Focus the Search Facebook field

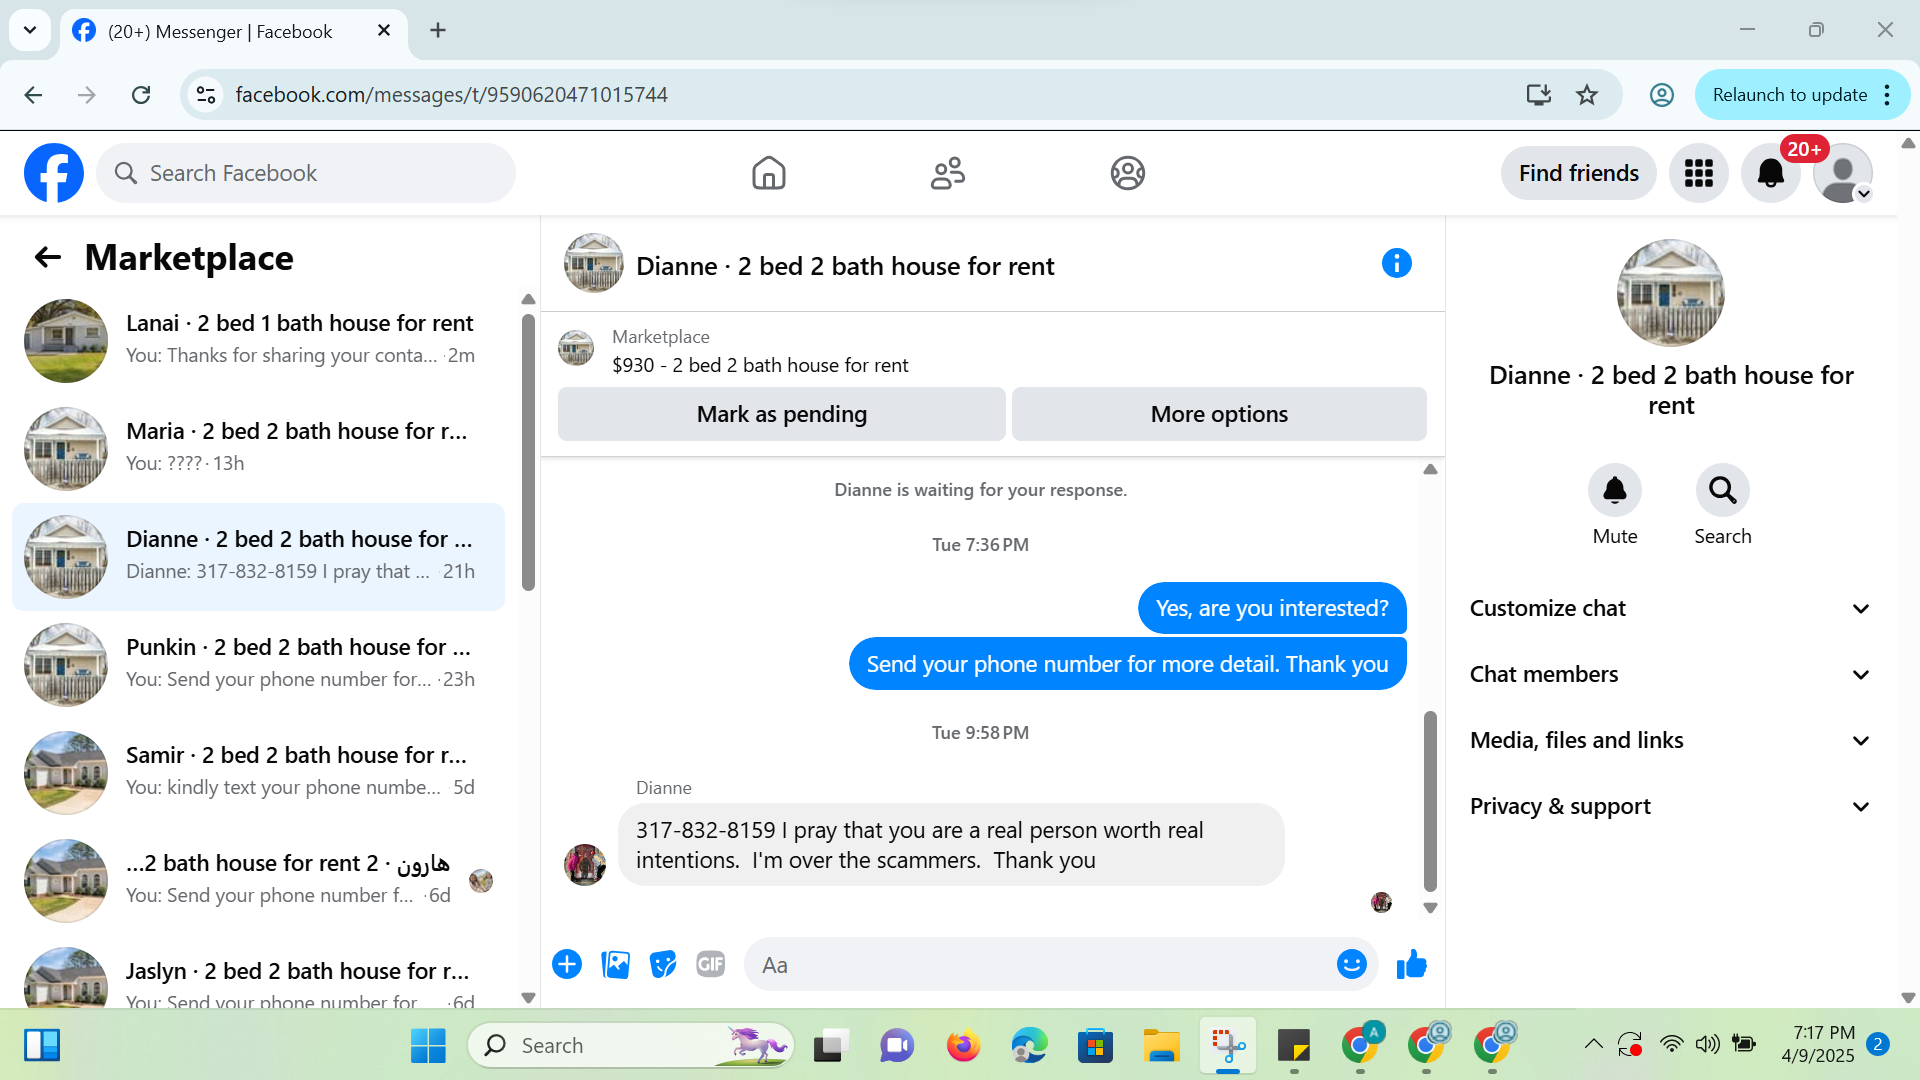click(x=306, y=173)
